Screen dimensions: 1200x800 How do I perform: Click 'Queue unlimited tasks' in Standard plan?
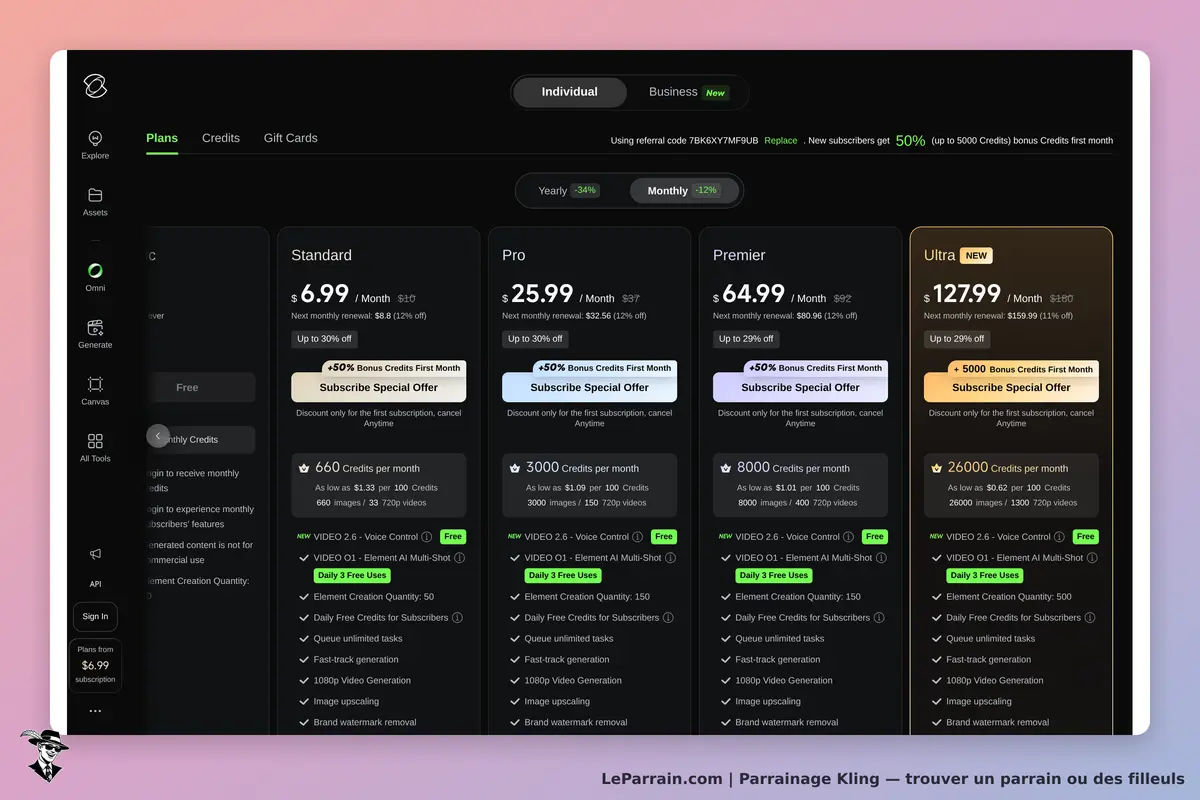[358, 638]
